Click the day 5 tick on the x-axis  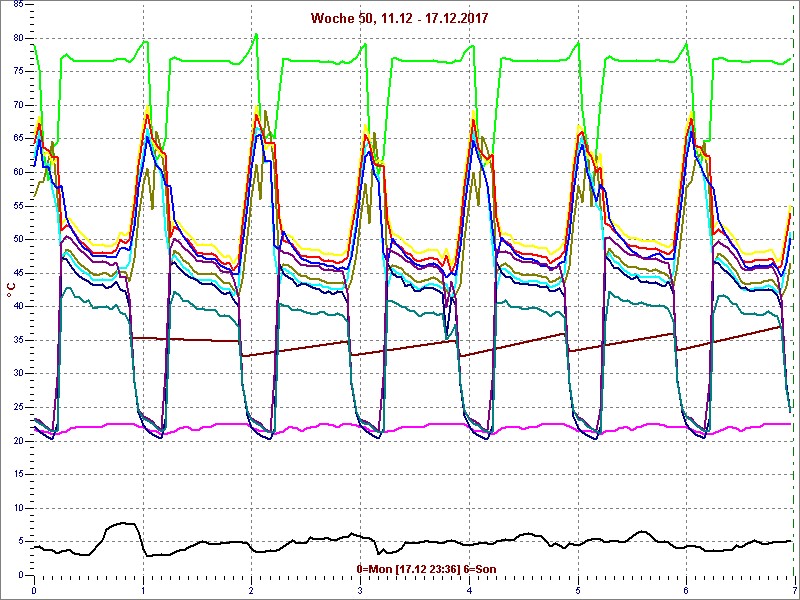point(577,591)
